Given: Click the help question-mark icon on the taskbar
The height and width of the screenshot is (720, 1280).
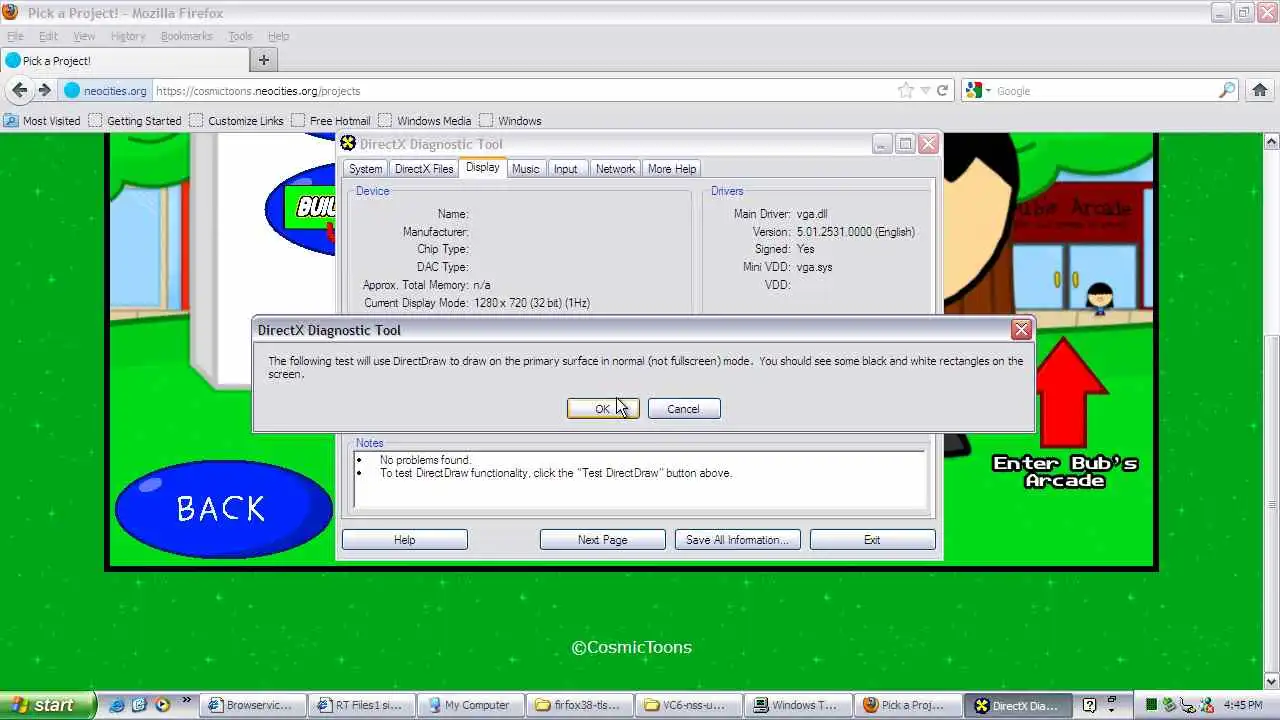Looking at the screenshot, I should pyautogui.click(x=1090, y=705).
